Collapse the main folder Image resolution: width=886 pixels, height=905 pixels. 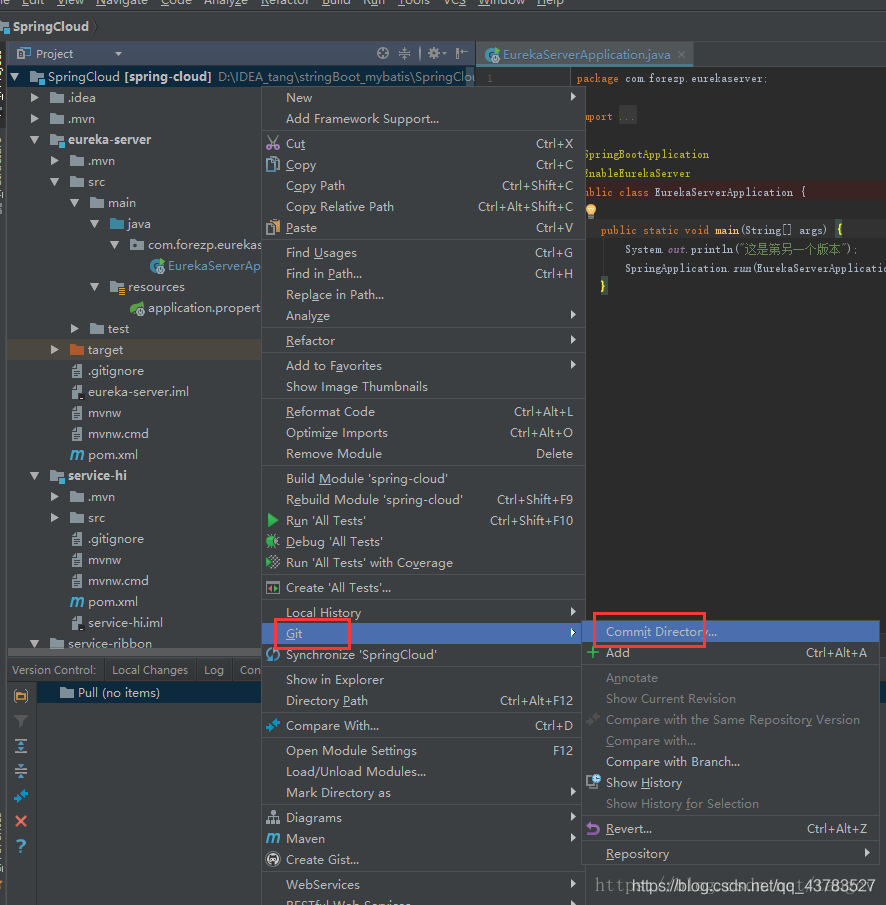pyautogui.click(x=75, y=203)
